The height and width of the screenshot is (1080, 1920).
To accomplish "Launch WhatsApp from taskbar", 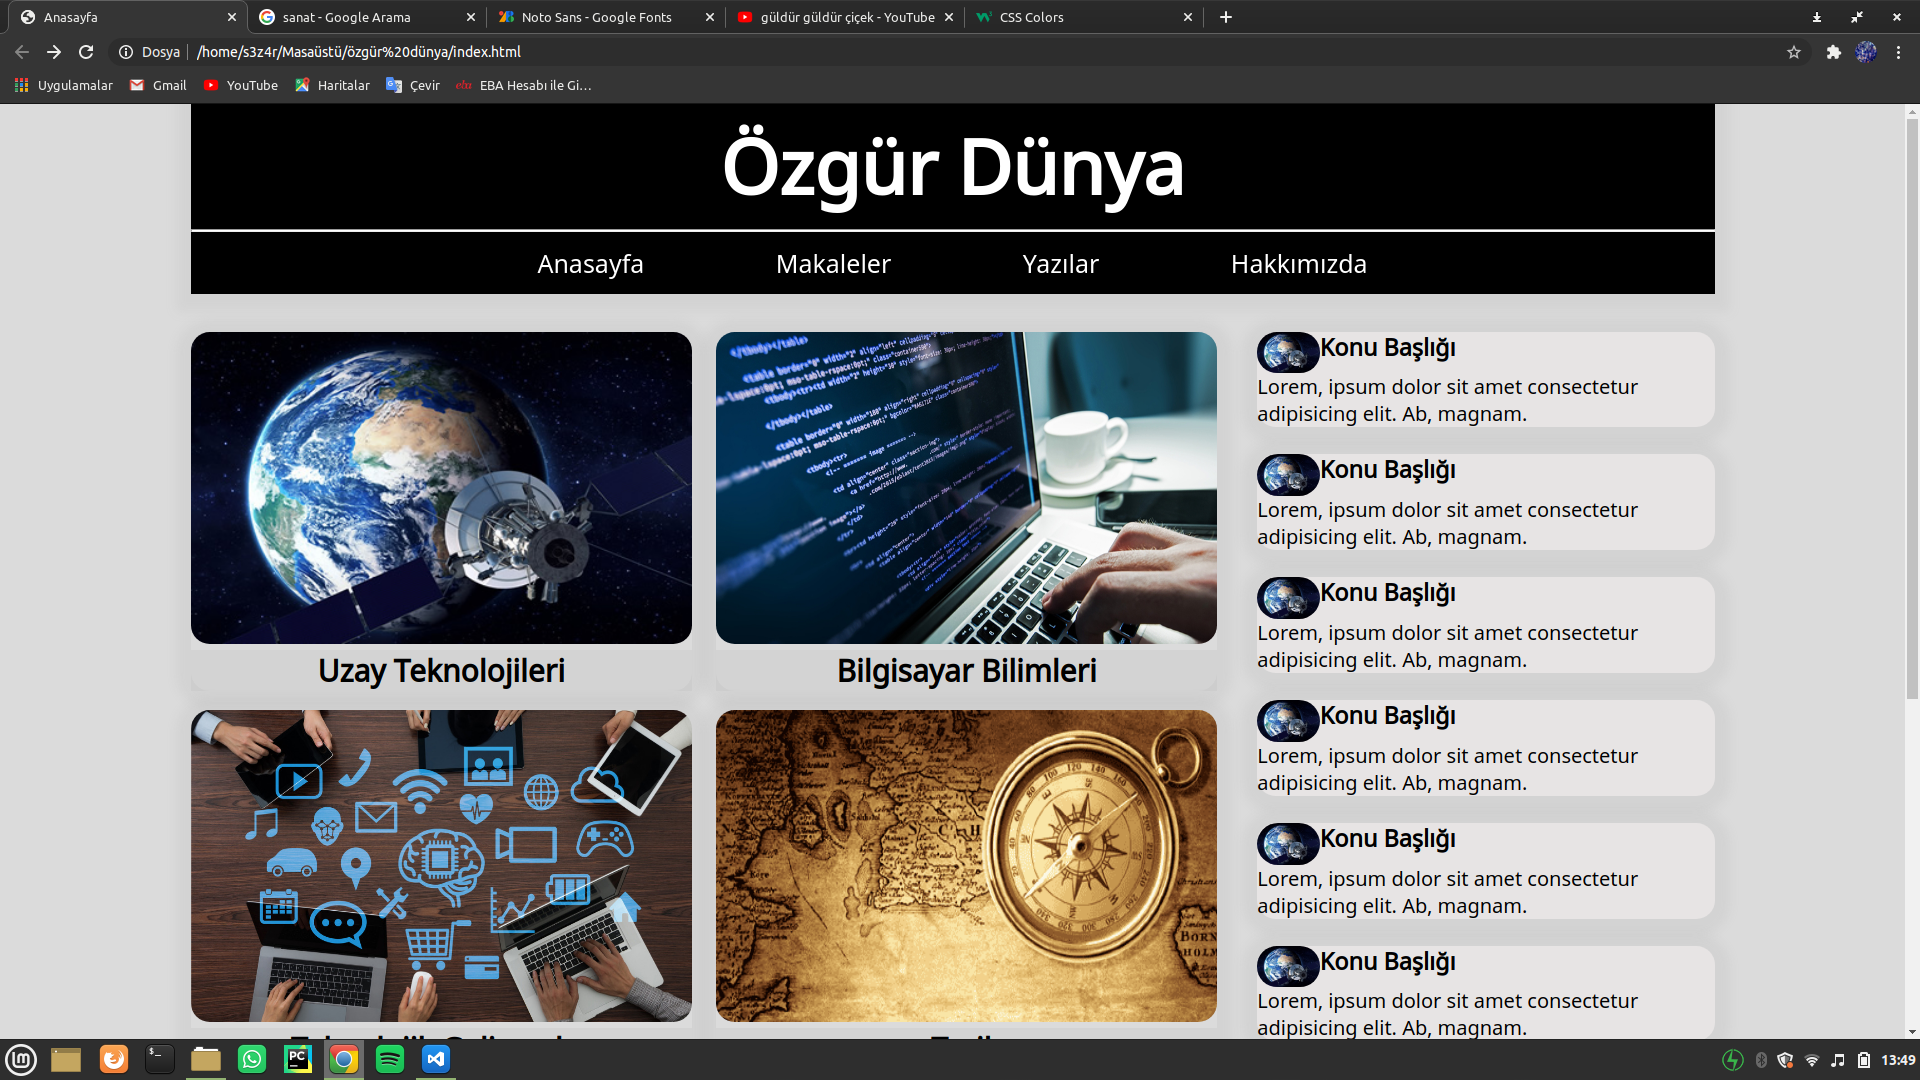I will tap(252, 1059).
